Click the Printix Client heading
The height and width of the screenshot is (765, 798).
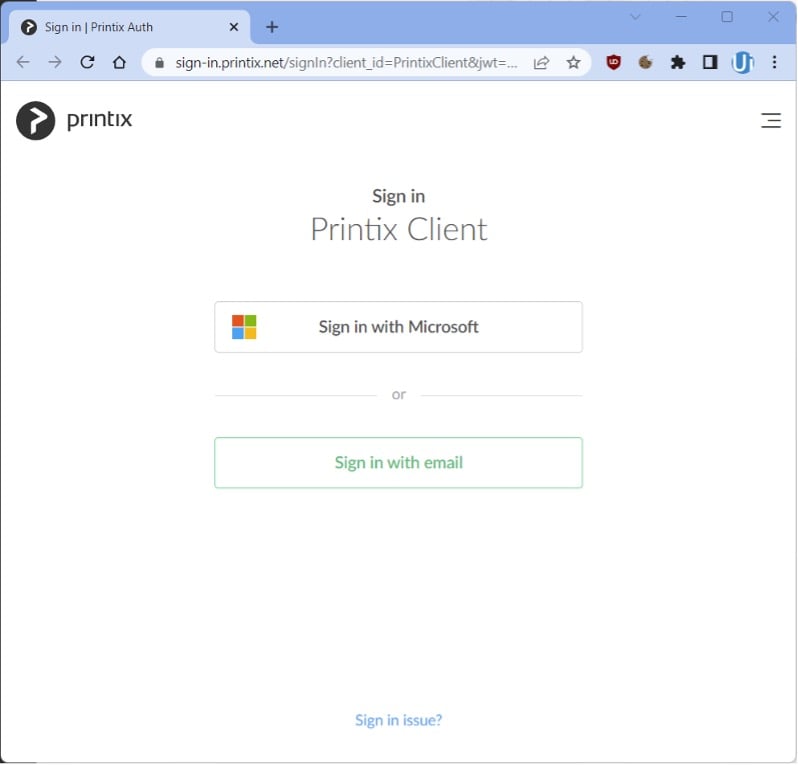(x=398, y=229)
